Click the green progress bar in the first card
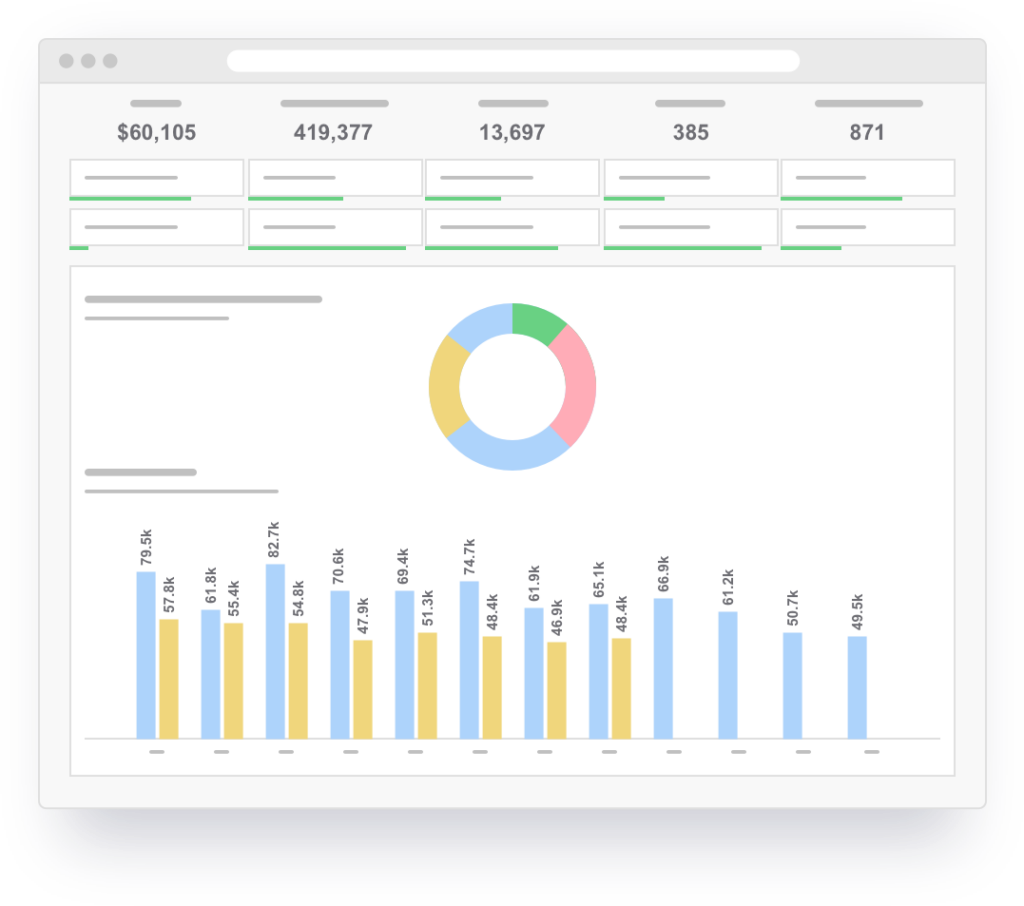This screenshot has width=1024, height=906. pyautogui.click(x=130, y=196)
